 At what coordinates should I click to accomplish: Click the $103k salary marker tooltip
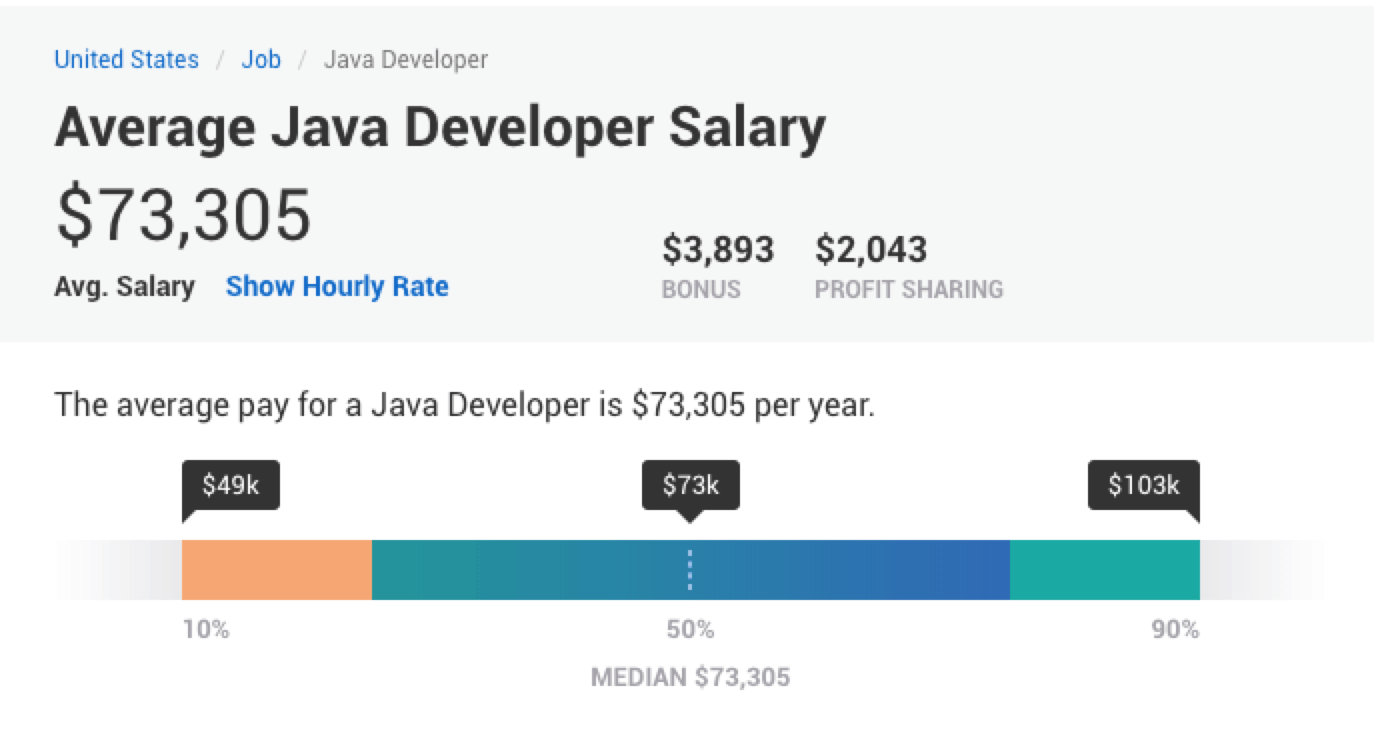(x=1143, y=485)
